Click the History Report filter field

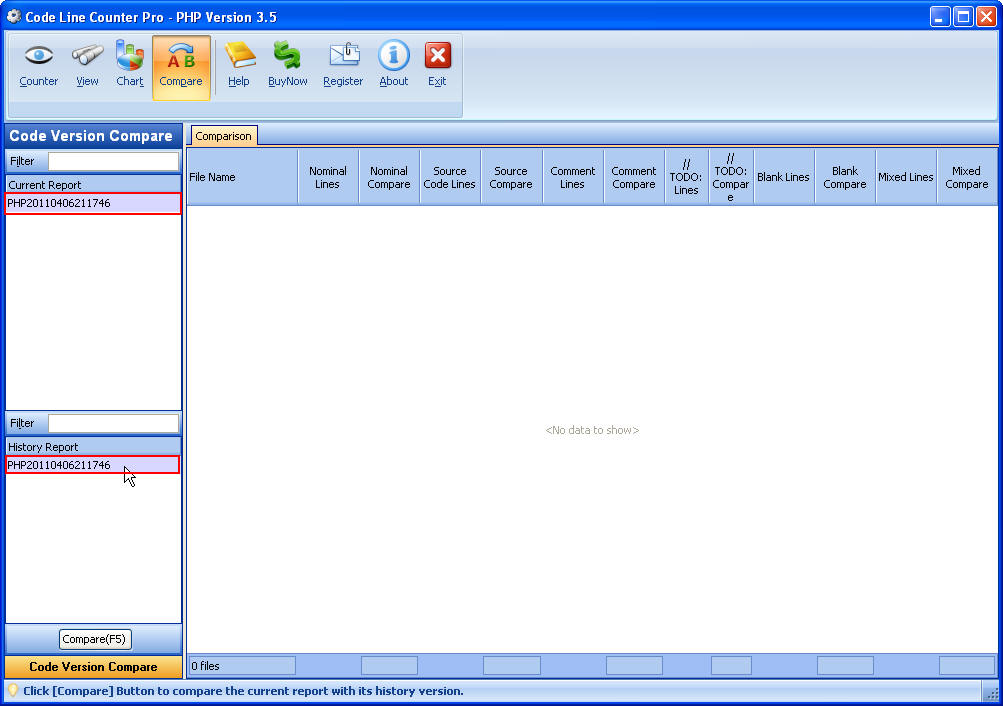(113, 422)
